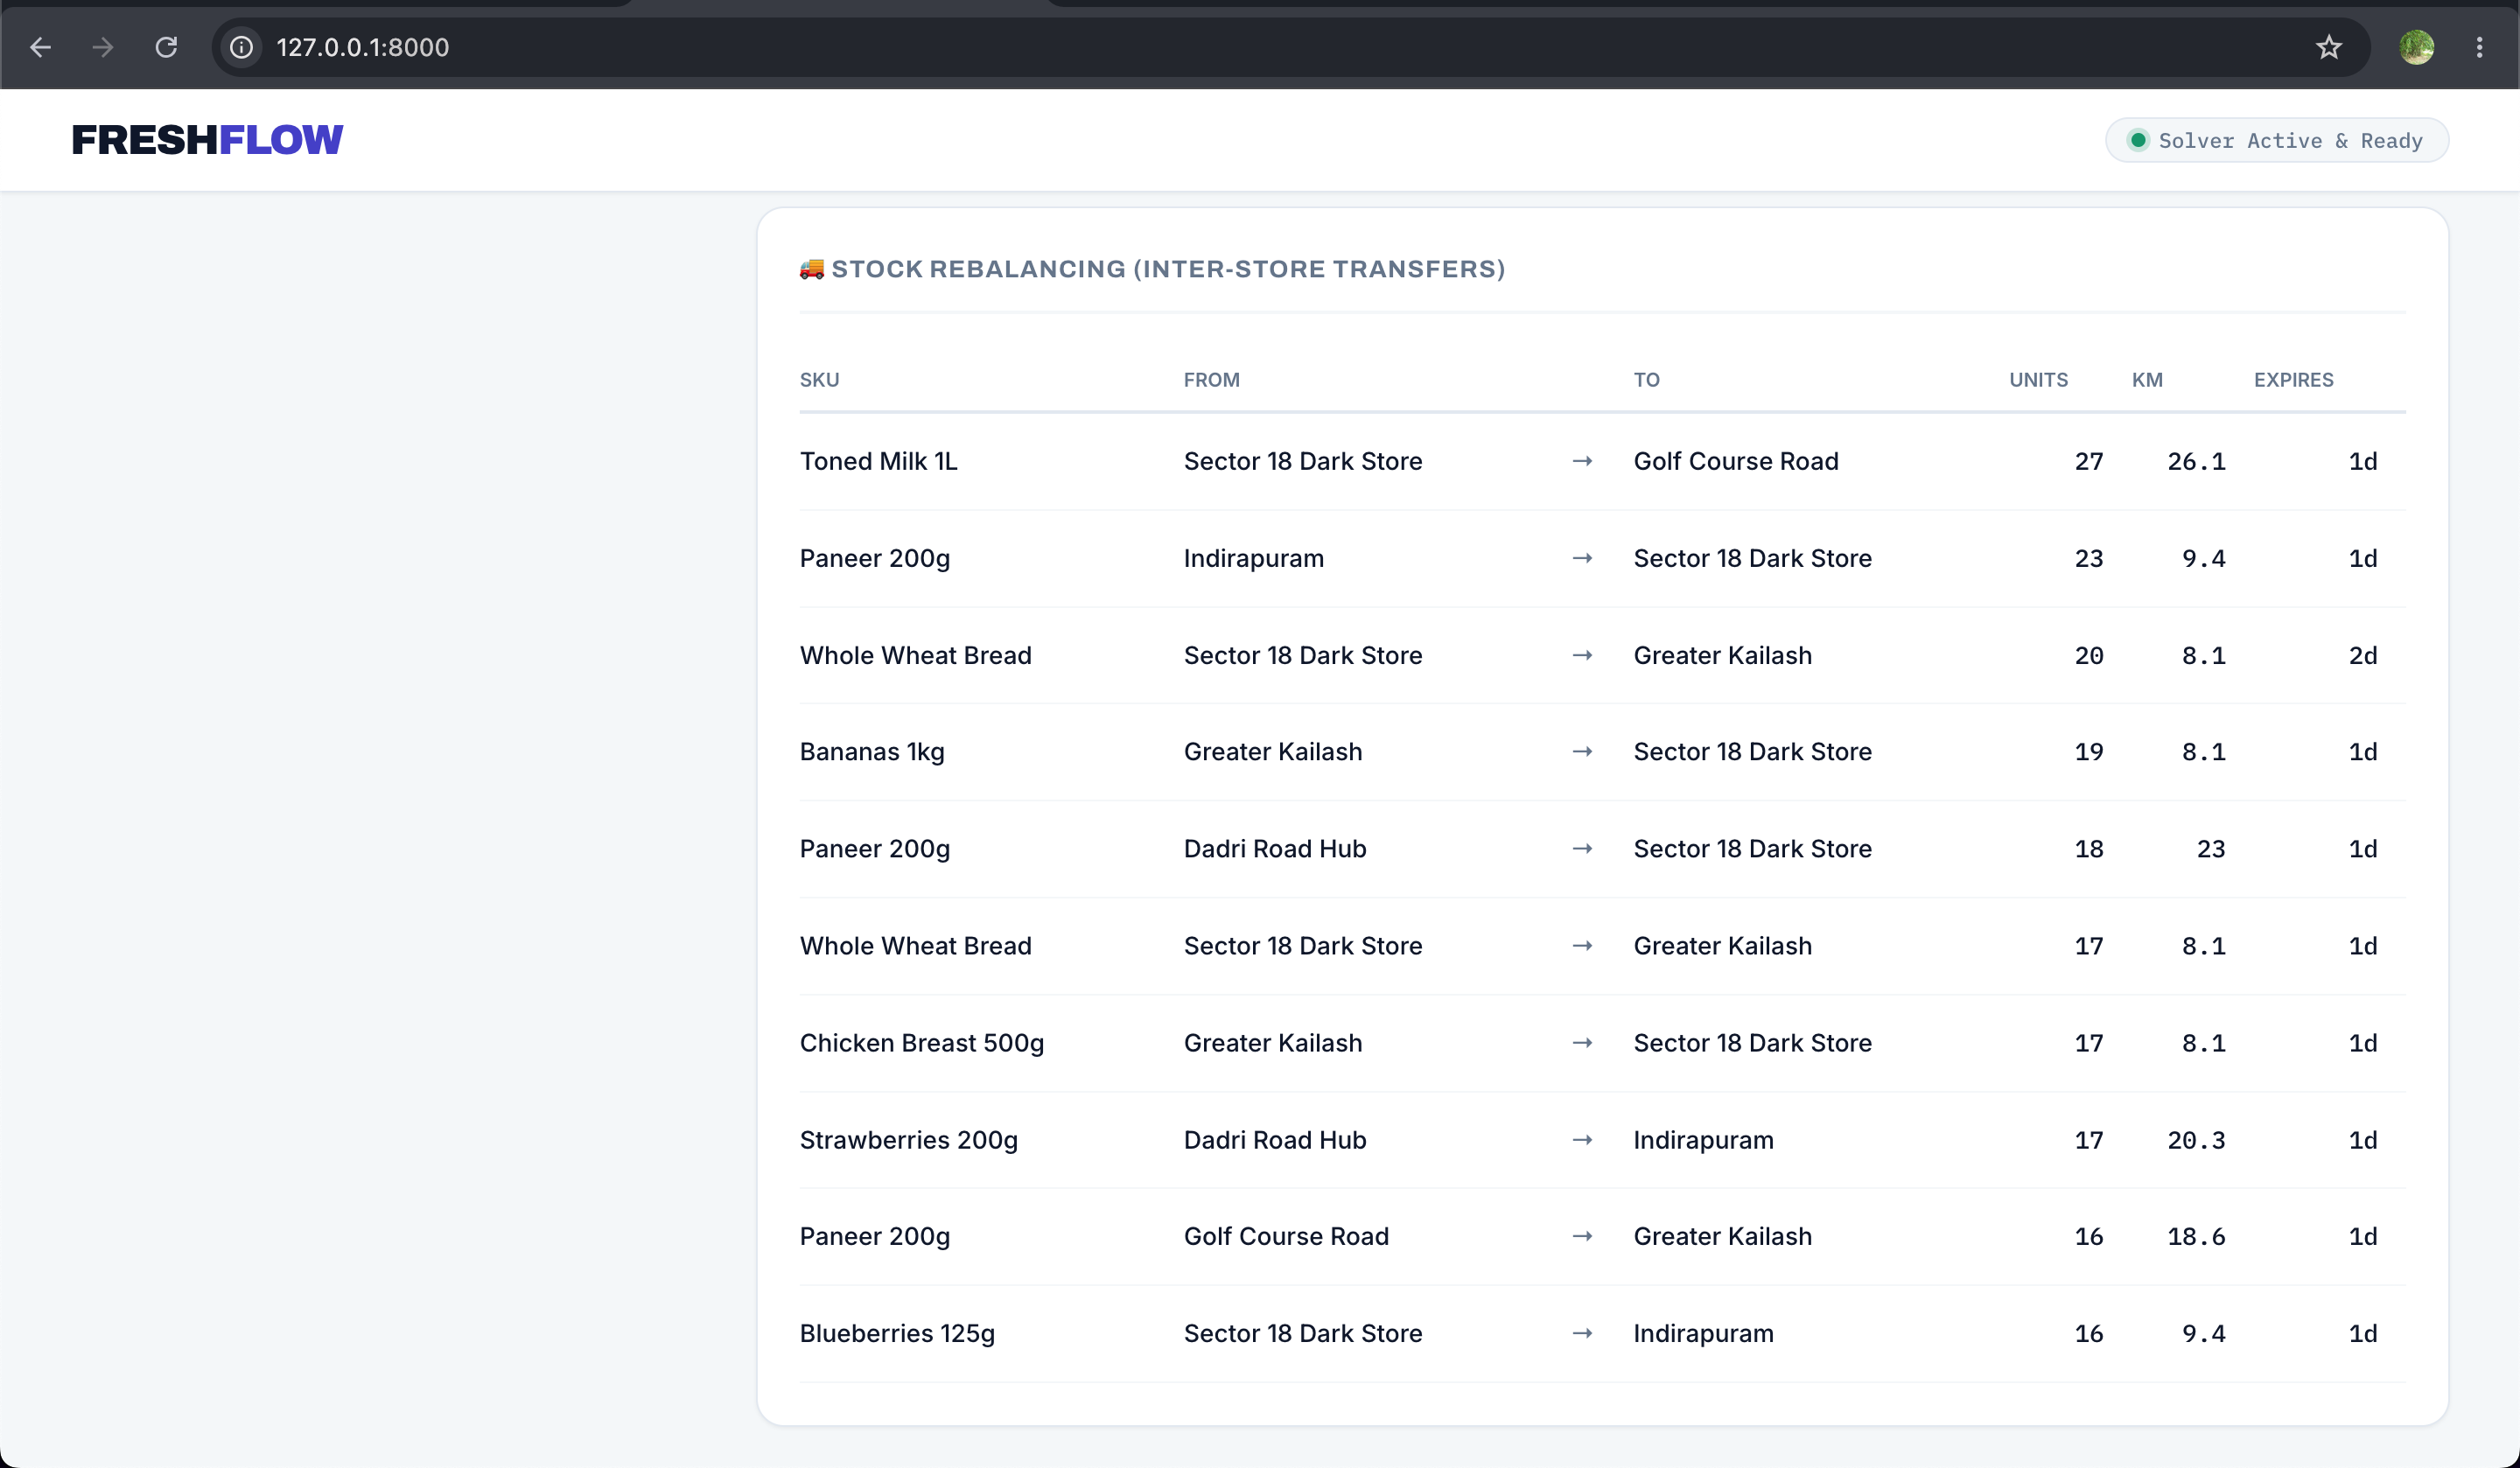Screen dimensions: 2520x1468
Task: Click the 18.6 km value
Action: pyautogui.click(x=2196, y=1237)
